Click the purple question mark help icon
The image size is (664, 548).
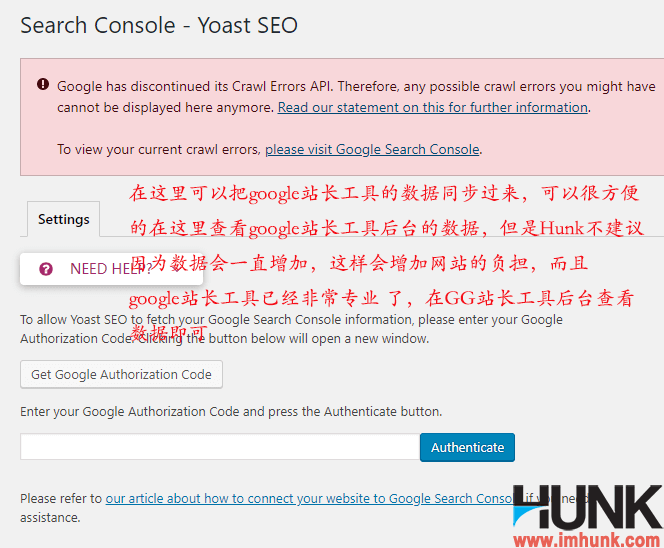[x=46, y=269]
